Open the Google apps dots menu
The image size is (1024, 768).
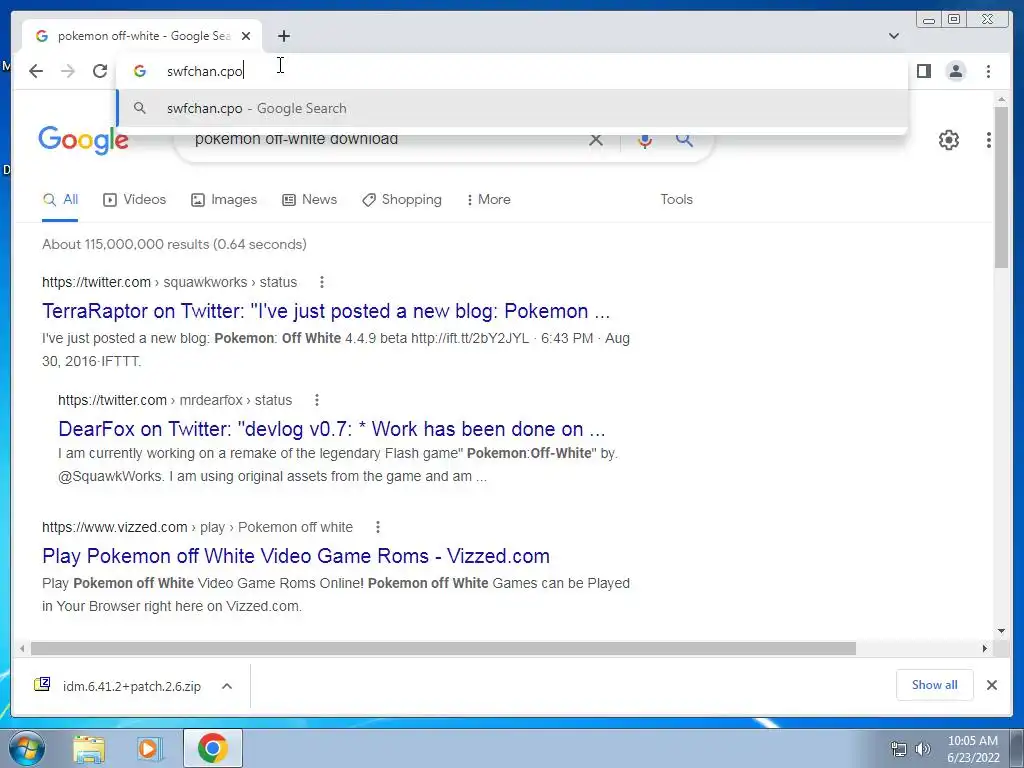tap(989, 140)
